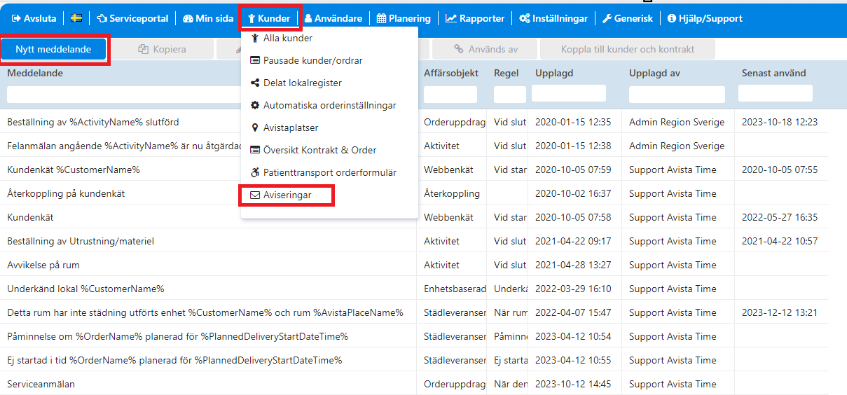Click the Aviseringar envelope icon
Image resolution: width=847 pixels, height=395 pixels.
tap(255, 196)
